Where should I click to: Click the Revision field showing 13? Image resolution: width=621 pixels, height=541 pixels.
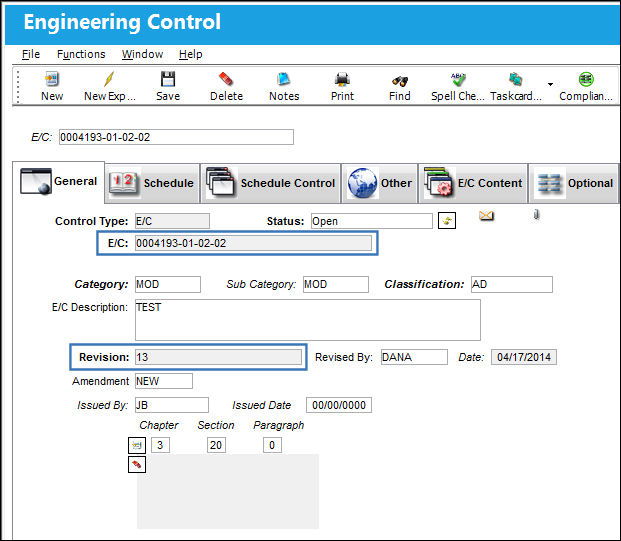(x=218, y=357)
